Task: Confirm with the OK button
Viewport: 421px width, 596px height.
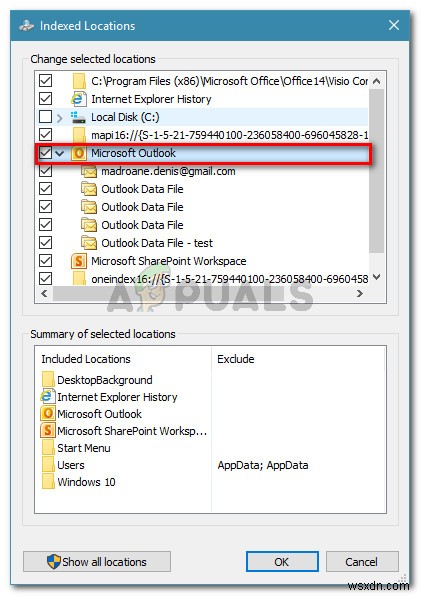Action: point(282,562)
